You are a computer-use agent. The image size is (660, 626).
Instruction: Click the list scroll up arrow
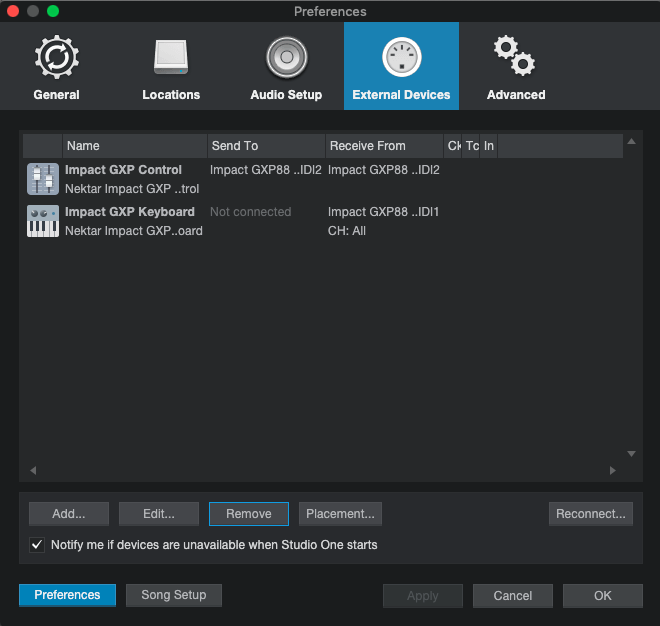pyautogui.click(x=631, y=141)
